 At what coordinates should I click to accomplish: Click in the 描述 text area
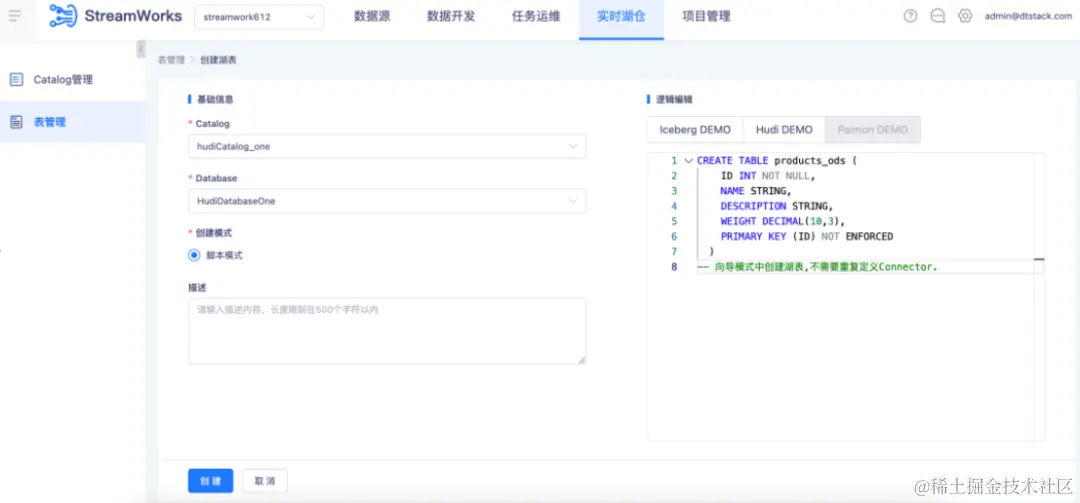(x=387, y=331)
